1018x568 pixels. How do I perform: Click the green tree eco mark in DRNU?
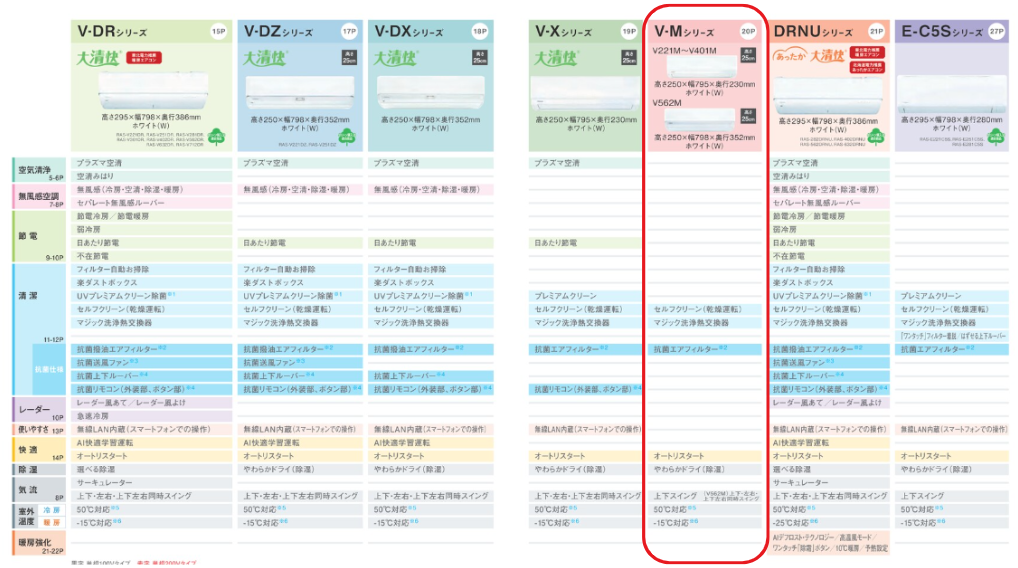coord(876,137)
